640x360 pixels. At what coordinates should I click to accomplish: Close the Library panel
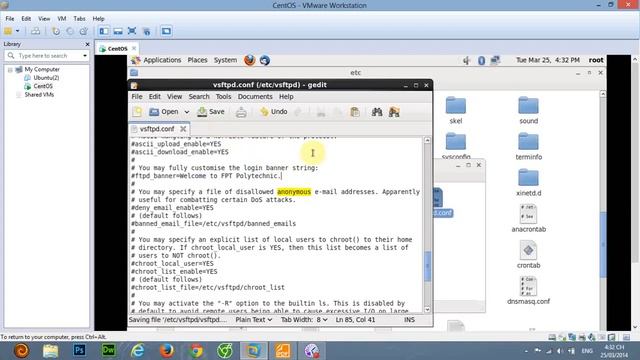click(87, 44)
